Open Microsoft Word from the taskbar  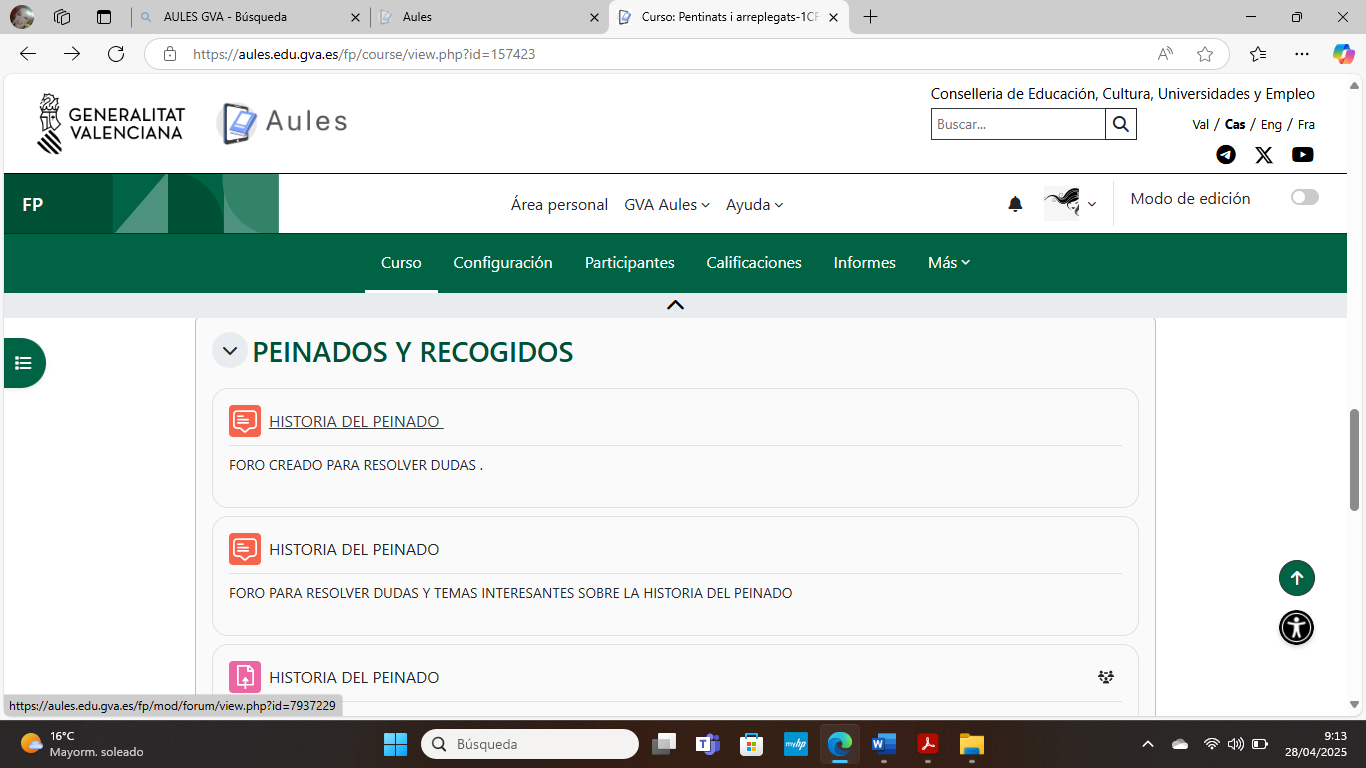click(883, 744)
